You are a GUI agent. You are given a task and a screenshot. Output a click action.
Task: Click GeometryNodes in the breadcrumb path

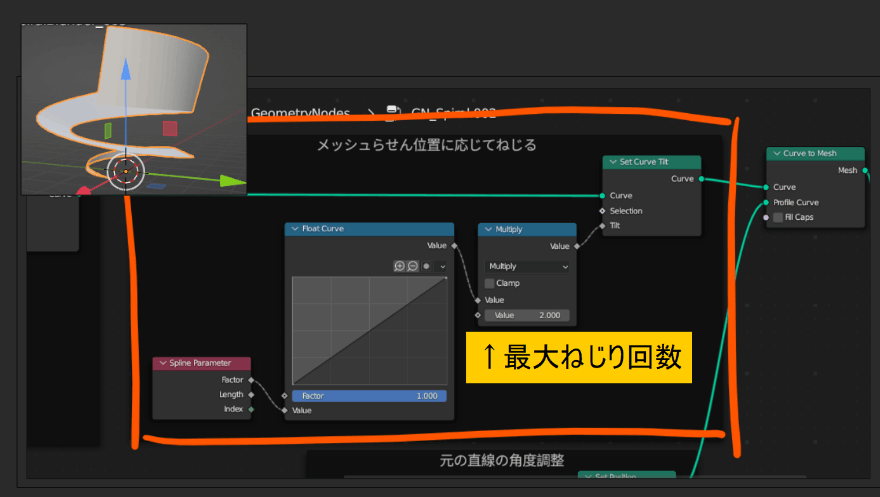click(x=300, y=113)
